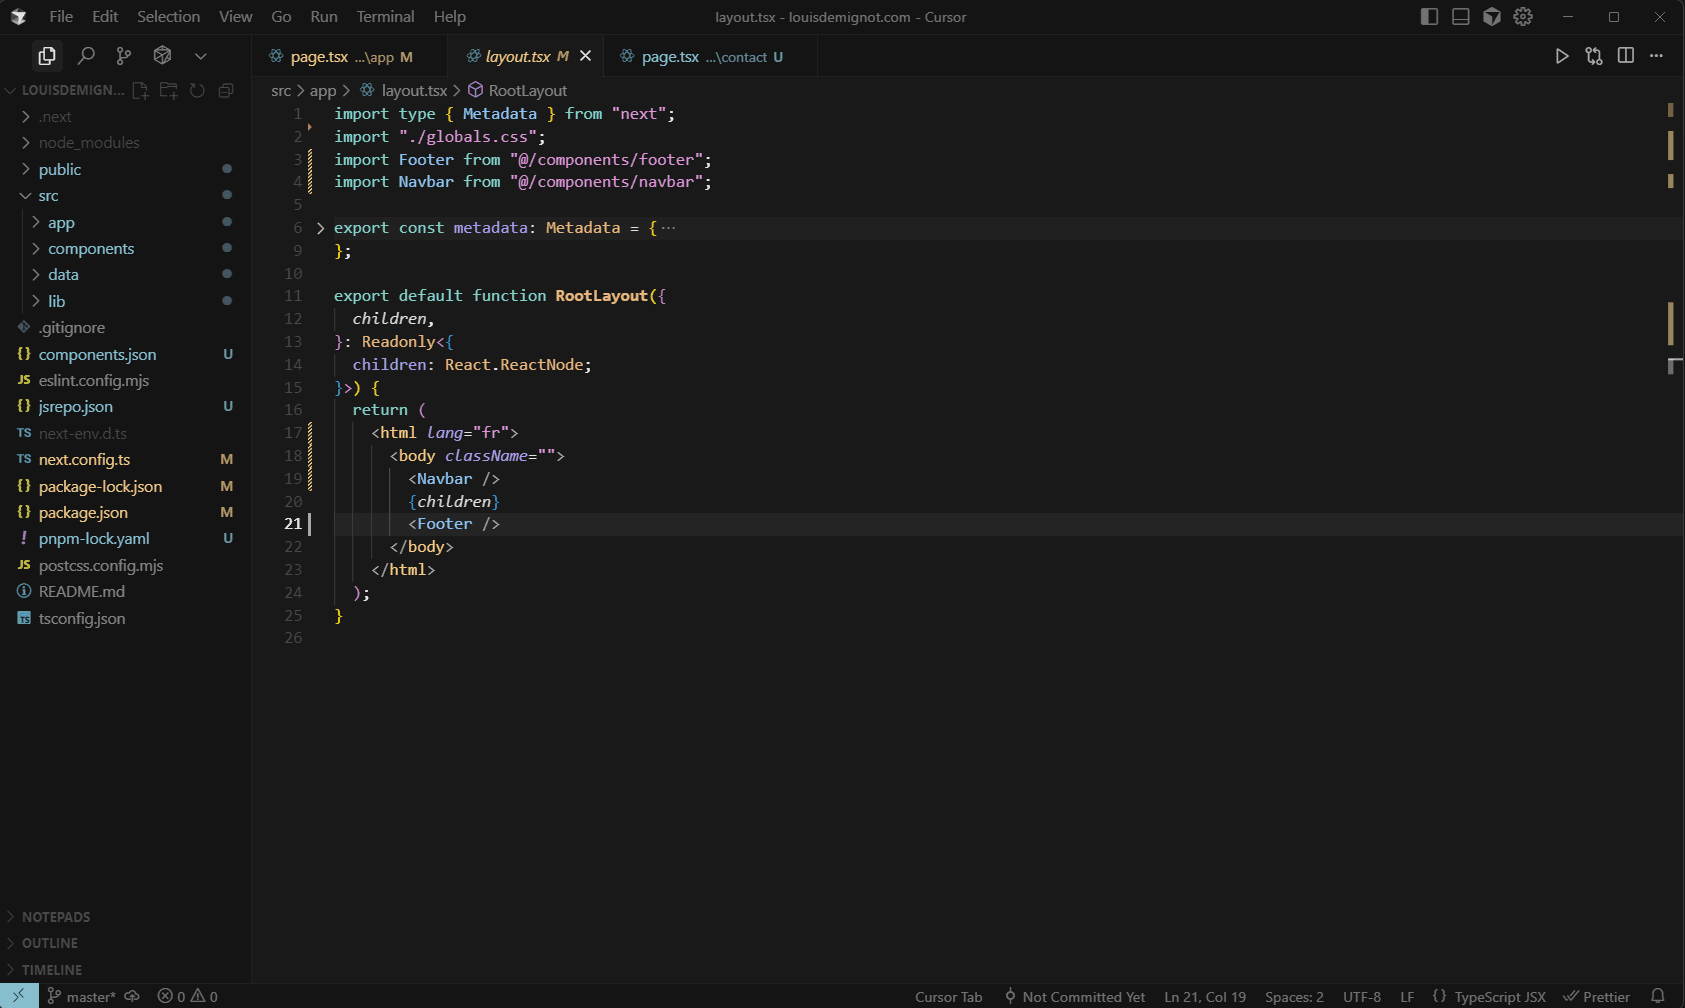Open the Extensions view icon
1685x1008 pixels.
pyautogui.click(x=162, y=56)
